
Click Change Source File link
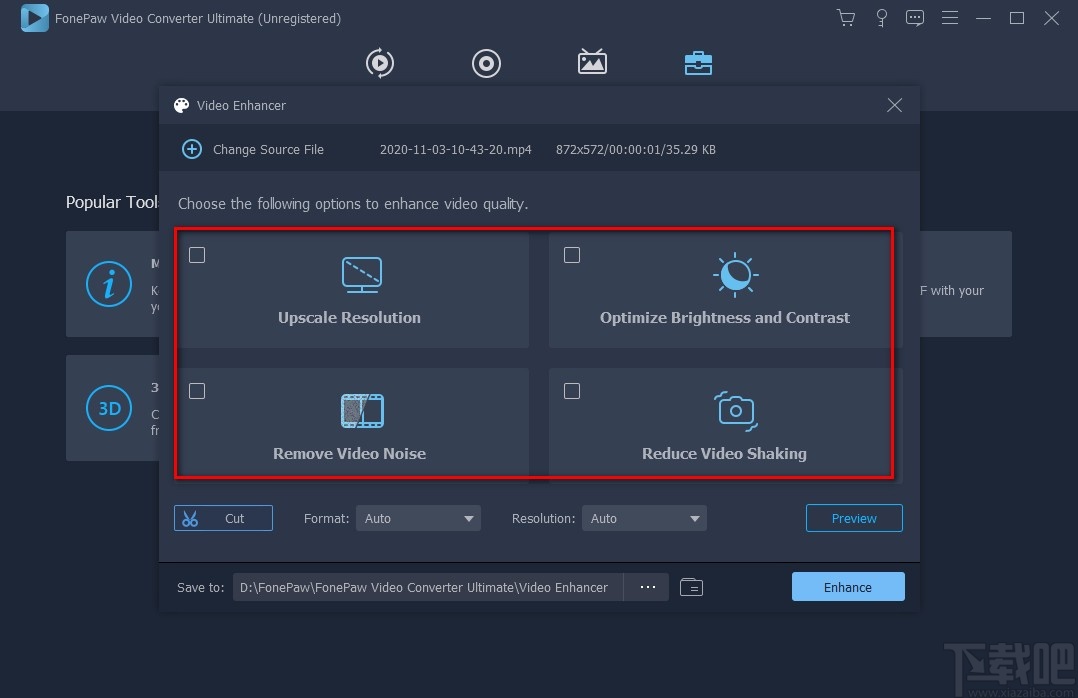(268, 149)
